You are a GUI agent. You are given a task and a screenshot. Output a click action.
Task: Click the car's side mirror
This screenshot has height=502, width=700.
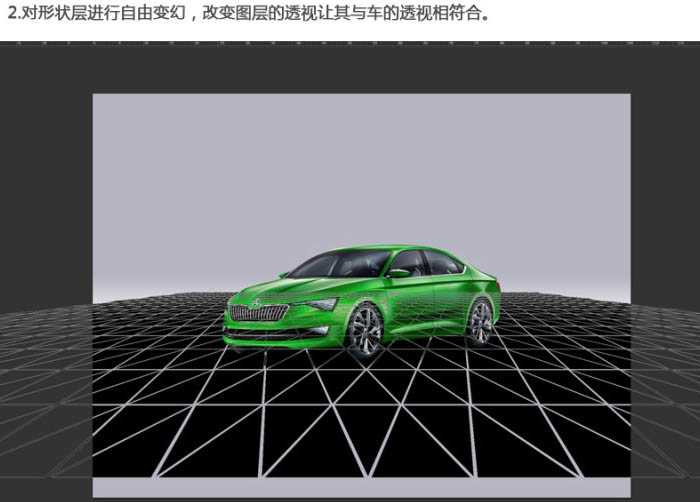click(399, 272)
